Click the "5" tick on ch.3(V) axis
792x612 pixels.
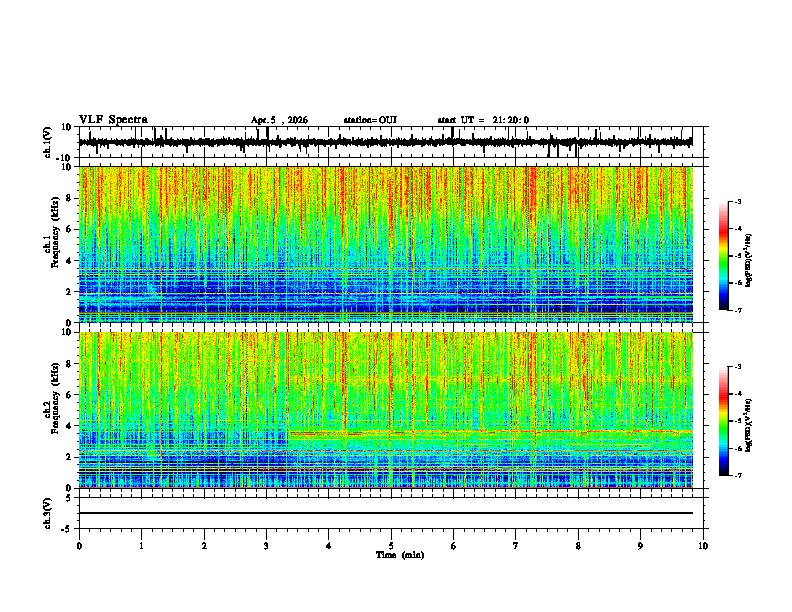point(70,498)
